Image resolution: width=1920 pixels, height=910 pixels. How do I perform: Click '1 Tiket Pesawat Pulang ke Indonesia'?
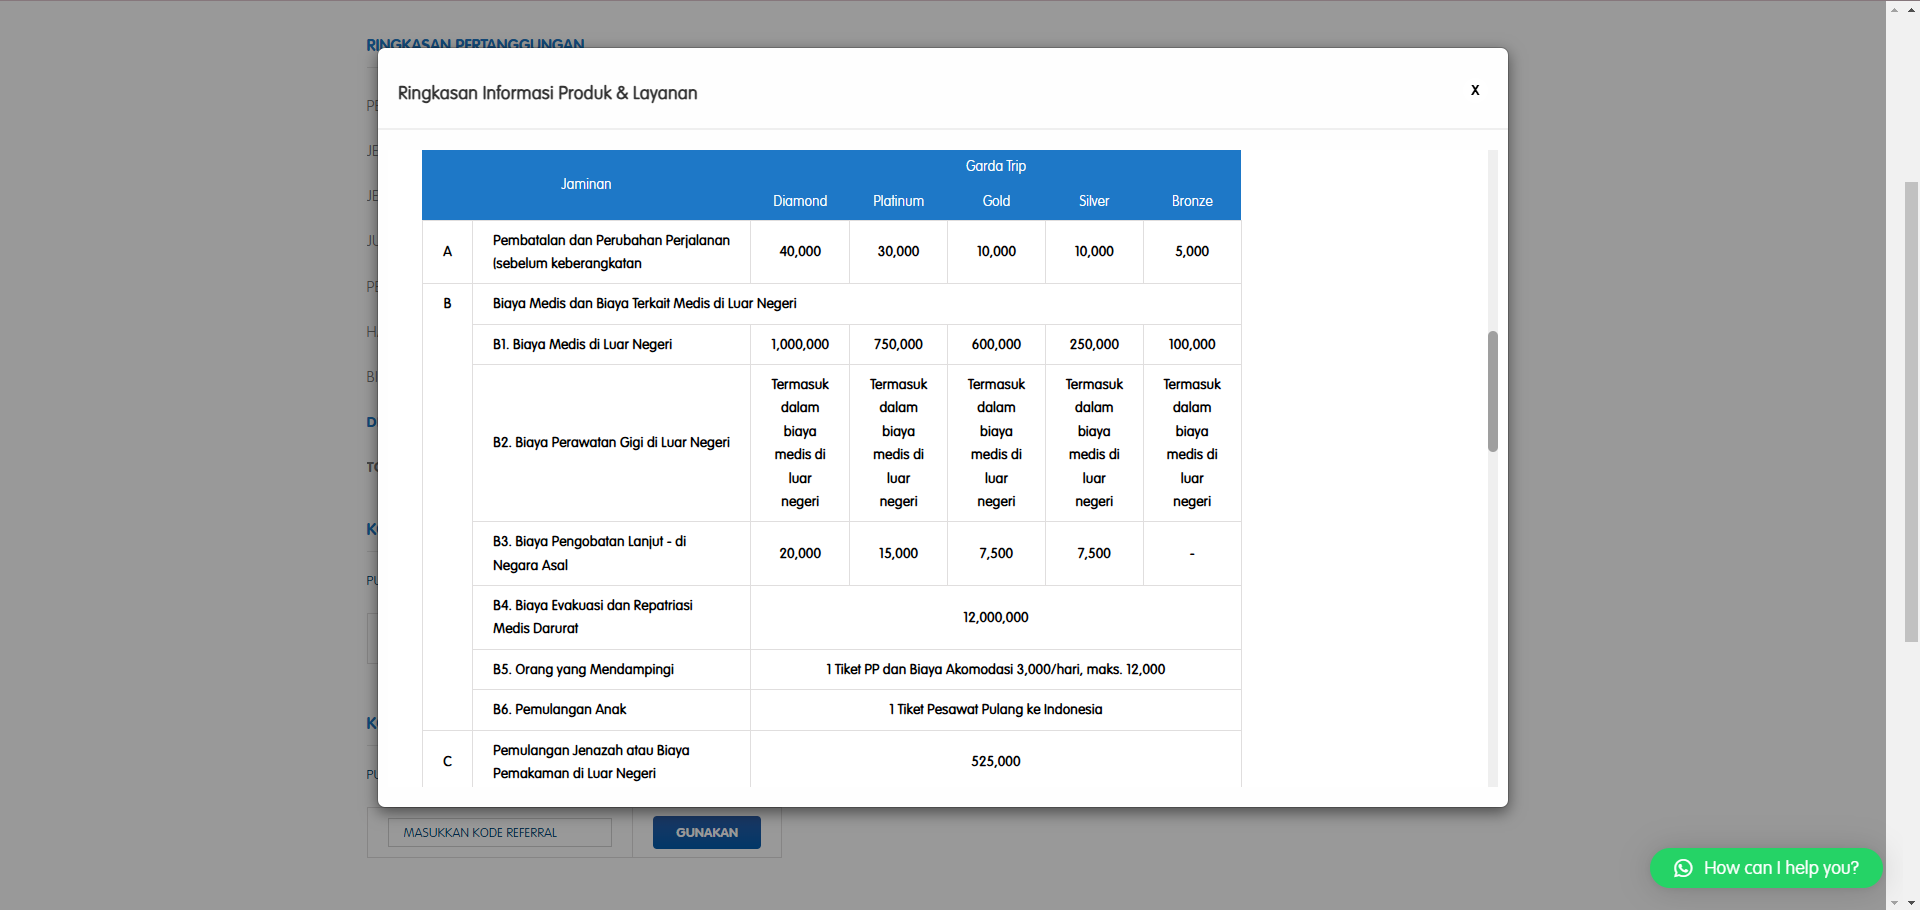(996, 710)
